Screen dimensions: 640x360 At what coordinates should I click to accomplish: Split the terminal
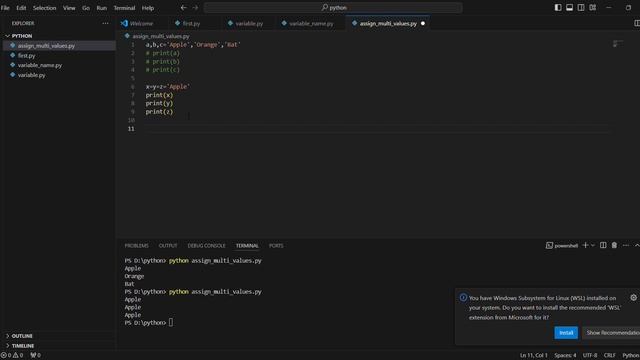coord(603,245)
